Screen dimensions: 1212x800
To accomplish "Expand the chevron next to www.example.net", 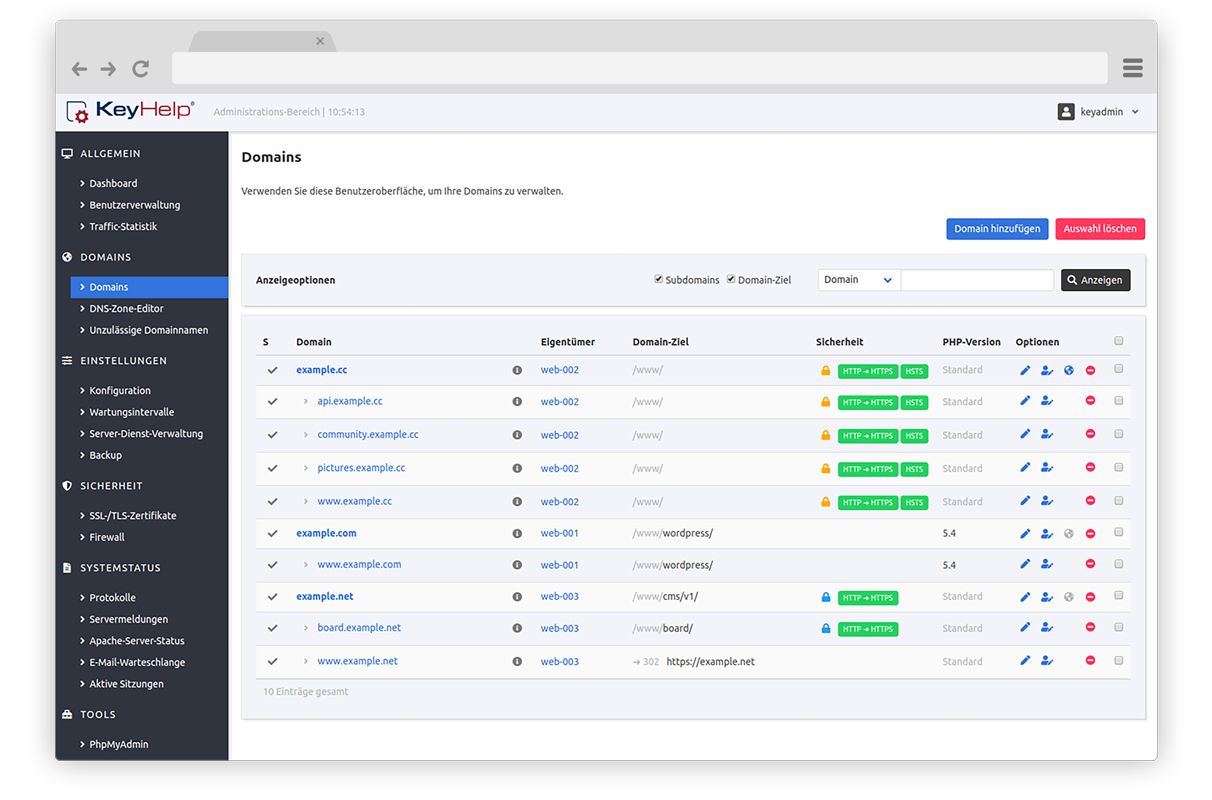I will [305, 661].
